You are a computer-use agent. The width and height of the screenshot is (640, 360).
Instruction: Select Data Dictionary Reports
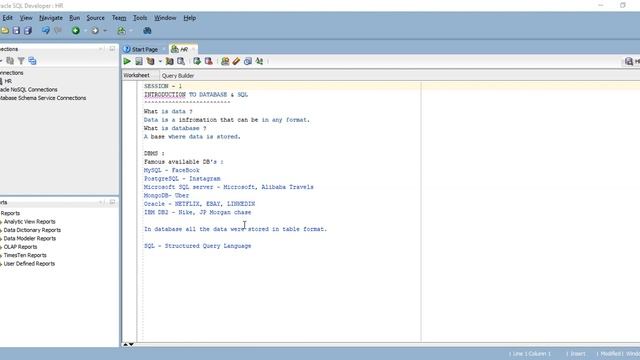tap(32, 230)
